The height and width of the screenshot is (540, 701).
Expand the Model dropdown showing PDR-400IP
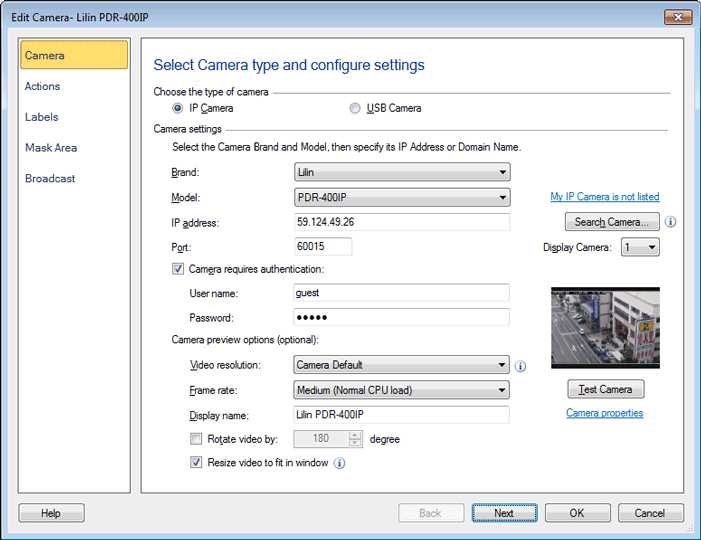pos(402,198)
